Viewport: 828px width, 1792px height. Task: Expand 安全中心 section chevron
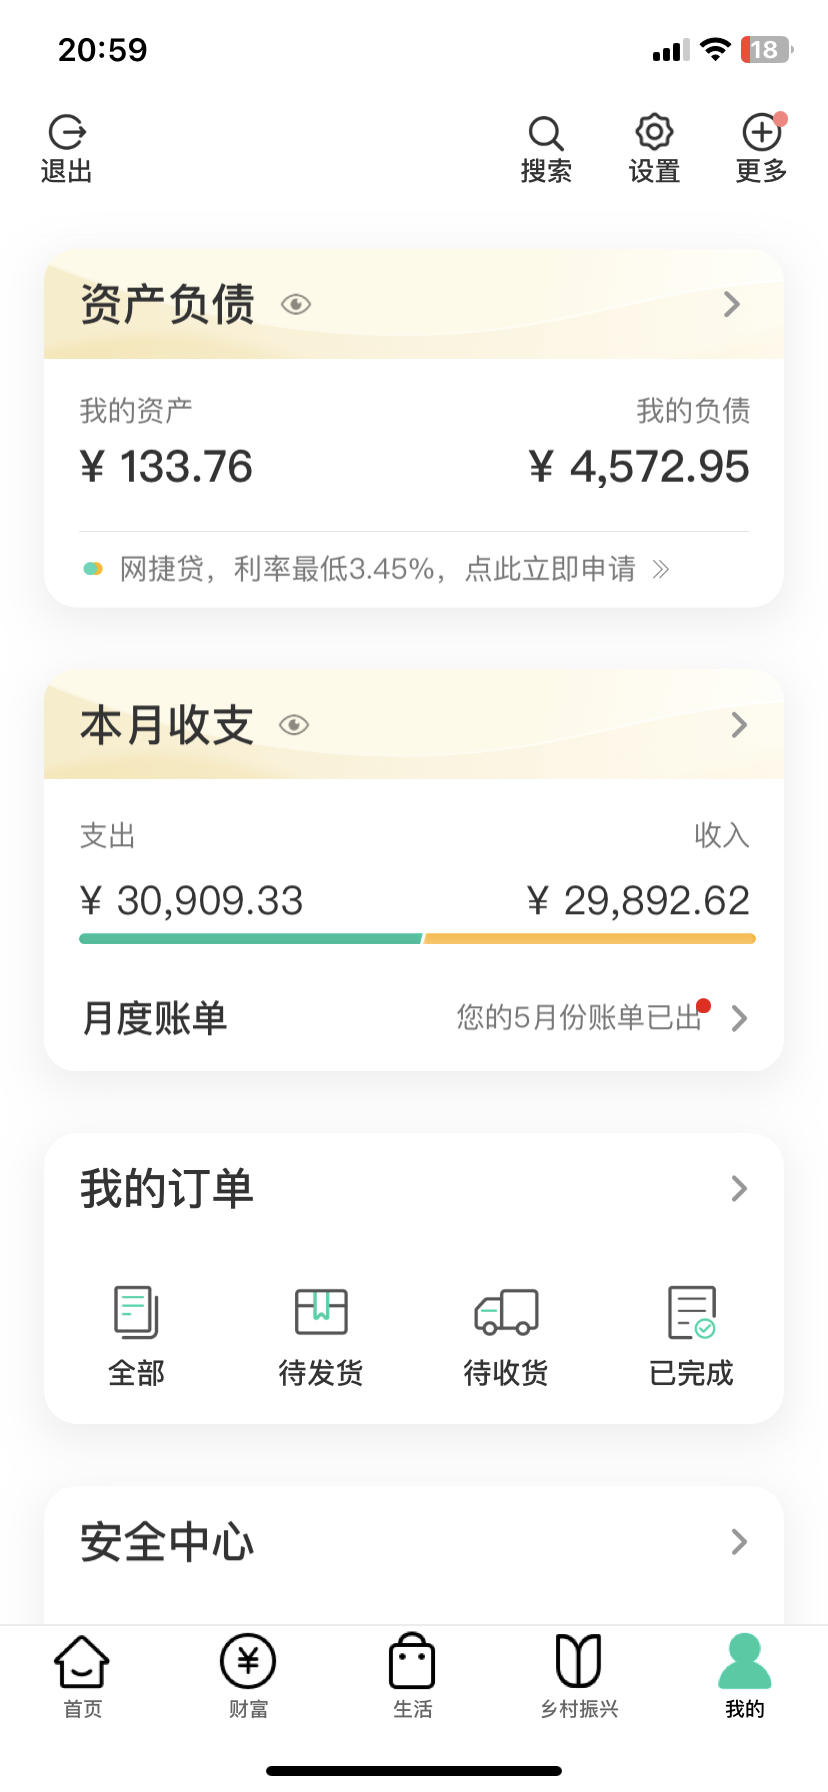point(739,1541)
